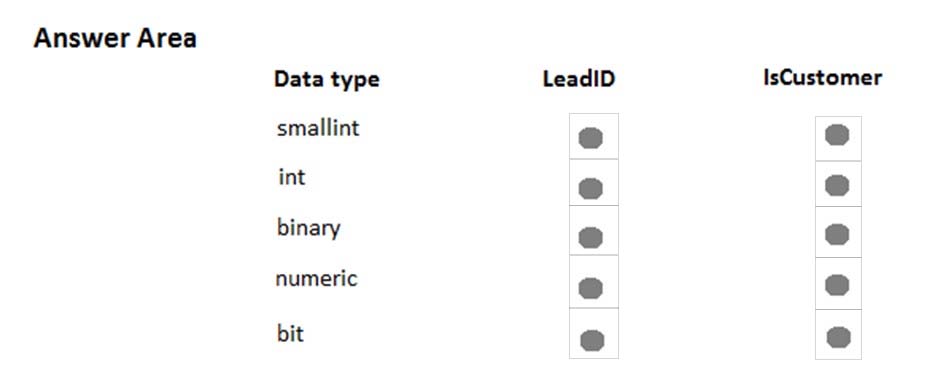Click the IsCustomer column header
This screenshot has height=379, width=927.
pos(822,77)
